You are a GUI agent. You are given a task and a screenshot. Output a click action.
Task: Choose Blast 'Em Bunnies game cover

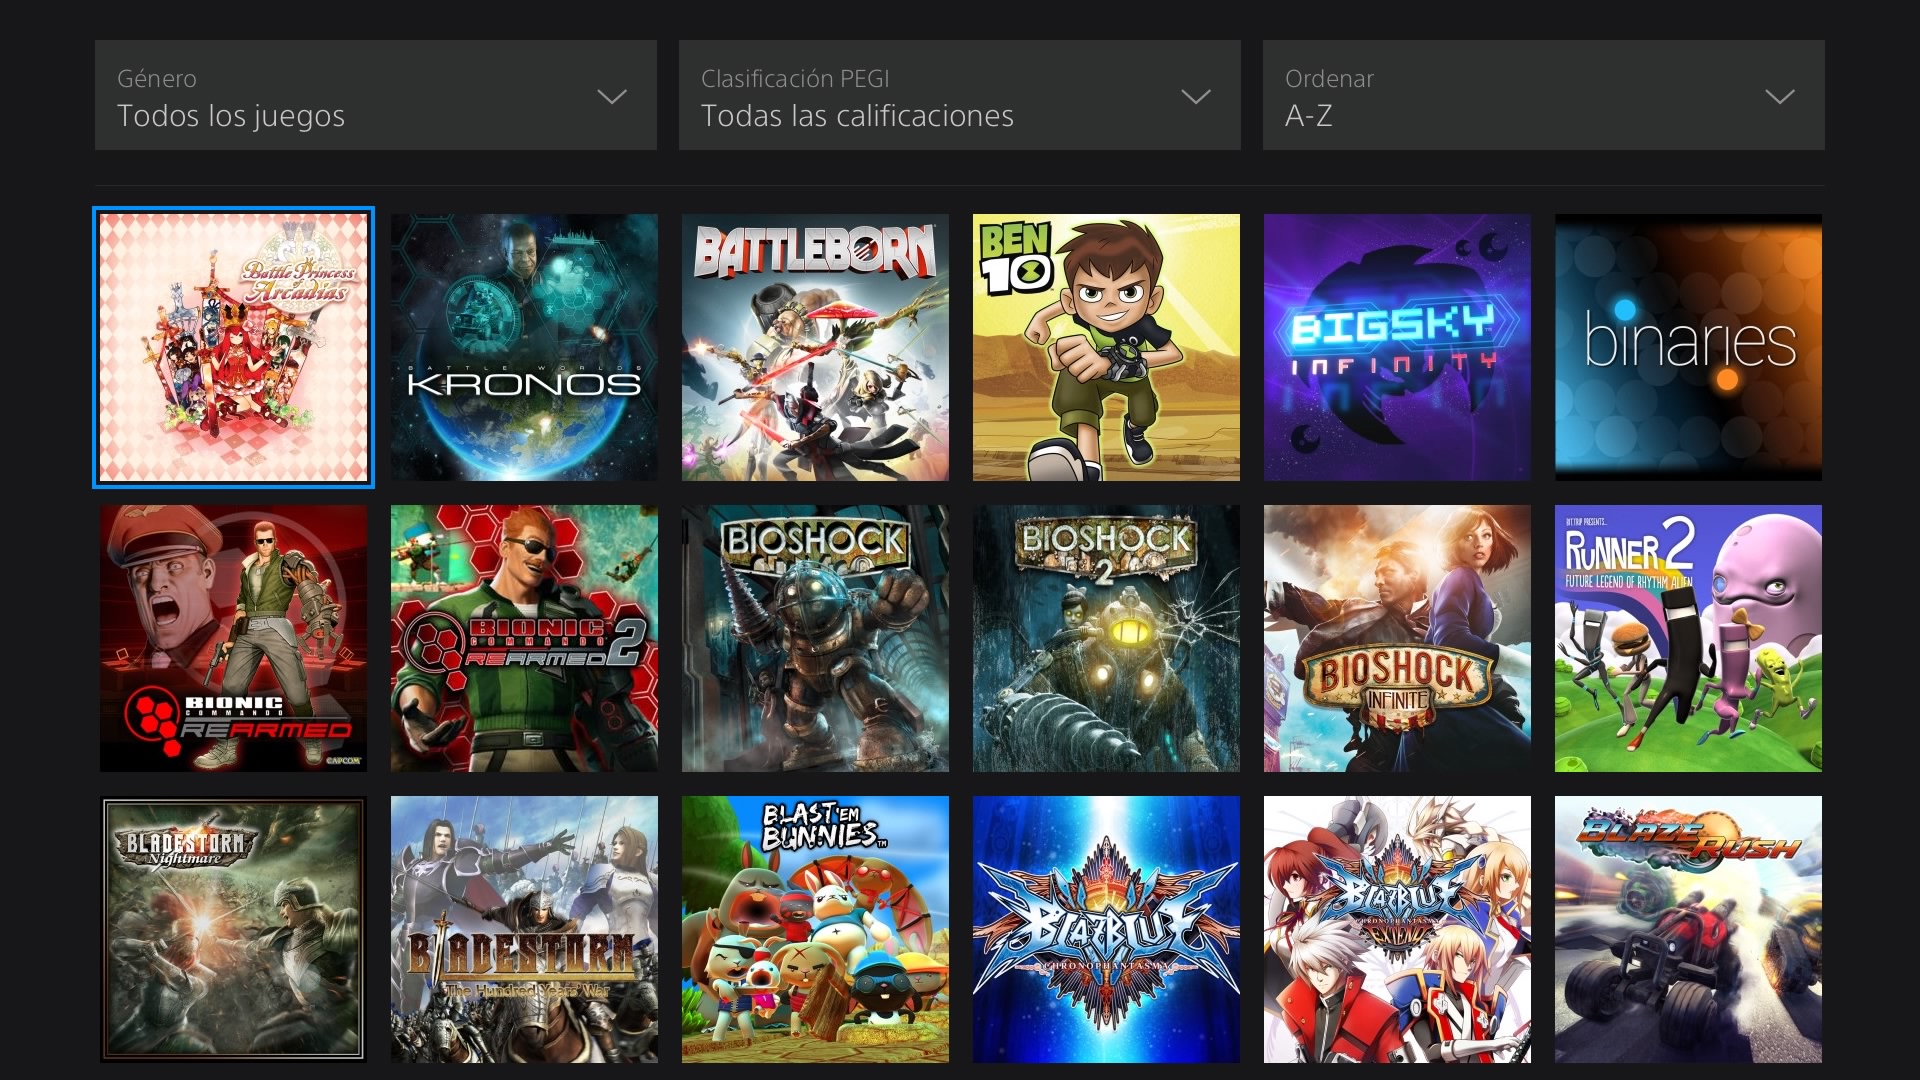click(815, 929)
